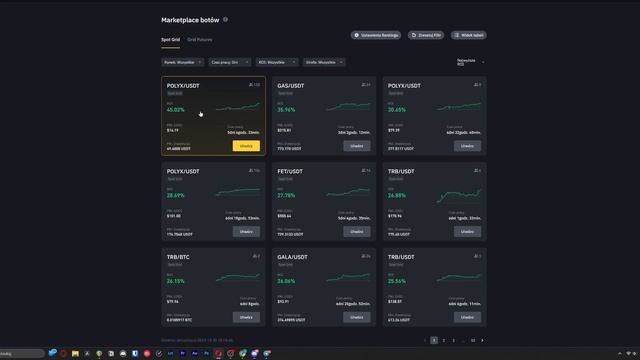This screenshot has height=360, width=640.
Task: Click Utwórz on the GAS/USDT card
Action: (357, 146)
